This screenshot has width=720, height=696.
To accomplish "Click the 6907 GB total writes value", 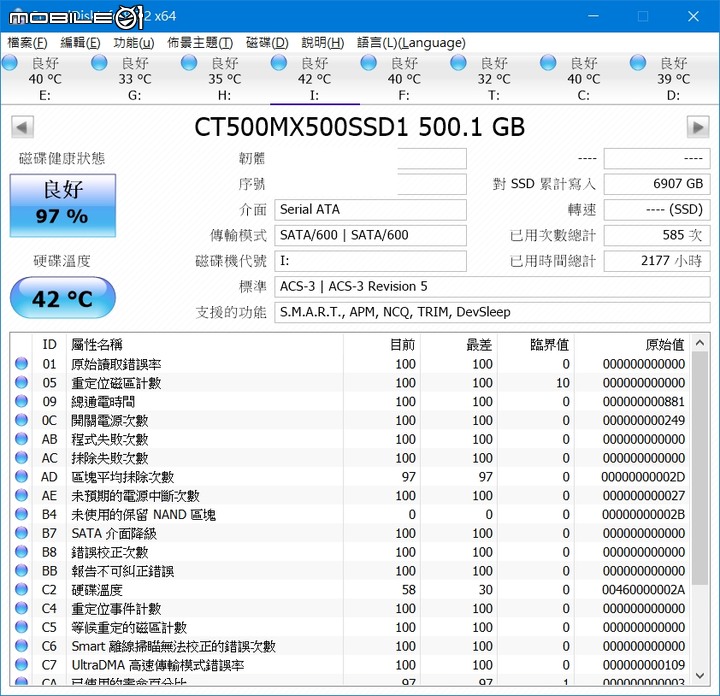I will (657, 184).
